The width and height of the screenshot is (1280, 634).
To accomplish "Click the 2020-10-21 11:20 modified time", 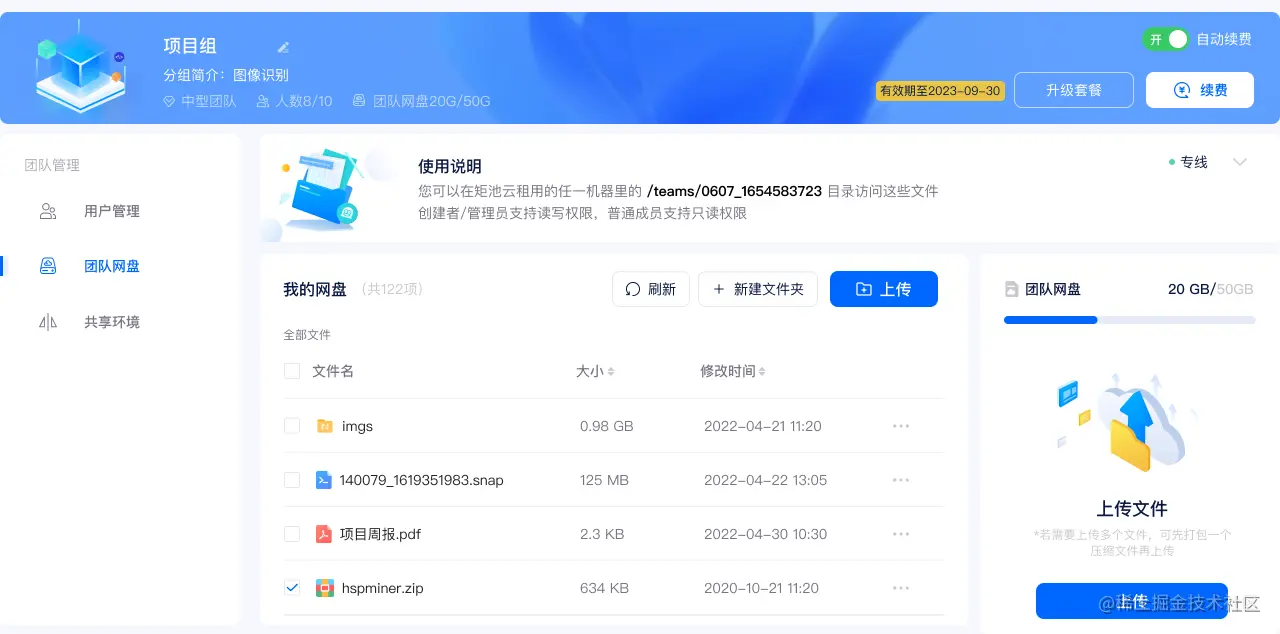I will [x=762, y=588].
